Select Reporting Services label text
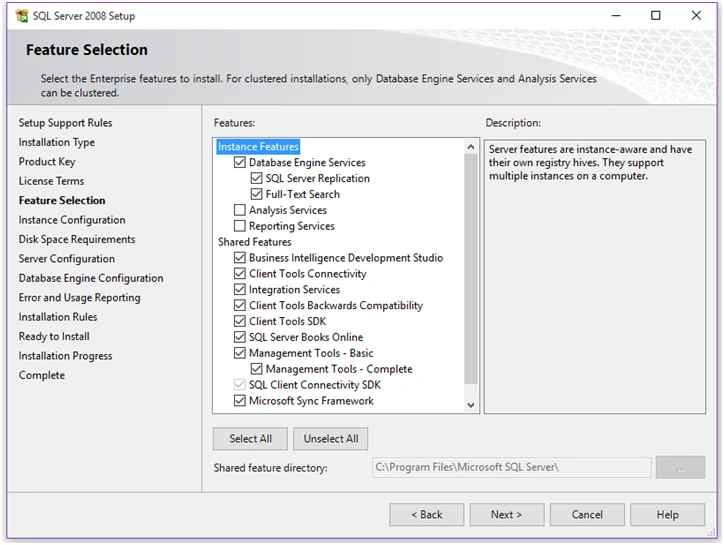 291,226
